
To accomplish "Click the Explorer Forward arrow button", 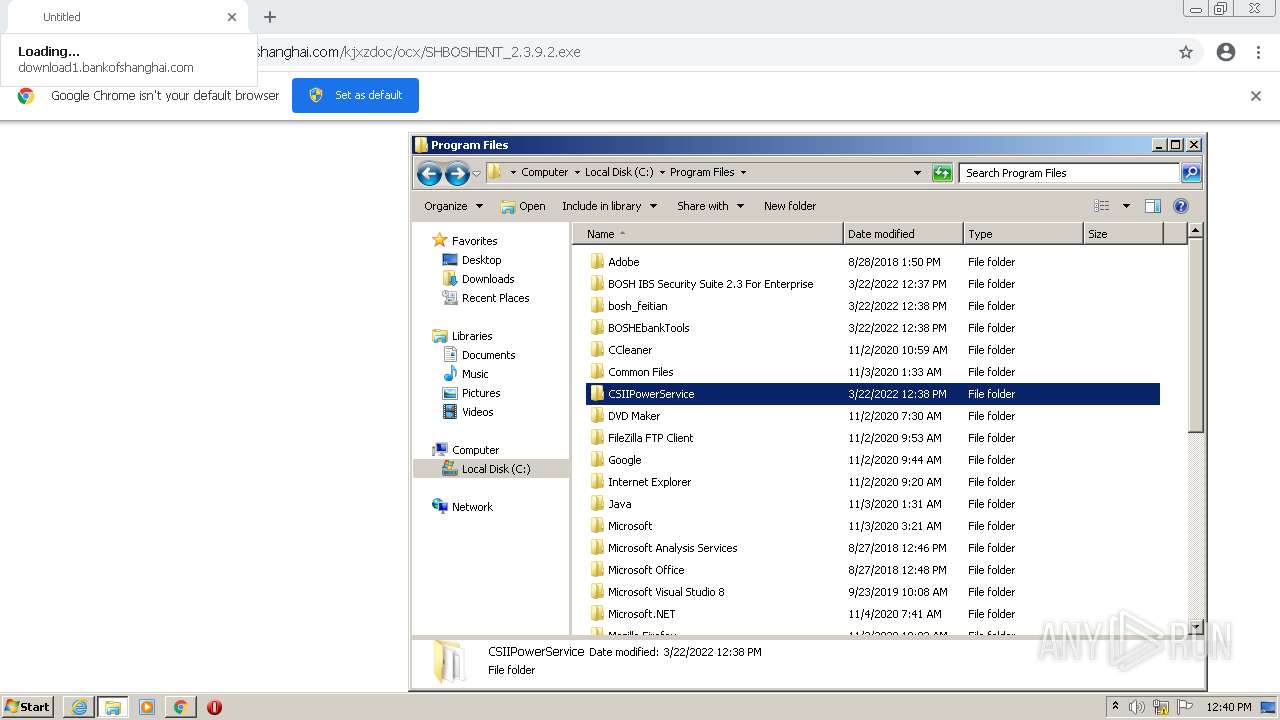I will point(457,174).
